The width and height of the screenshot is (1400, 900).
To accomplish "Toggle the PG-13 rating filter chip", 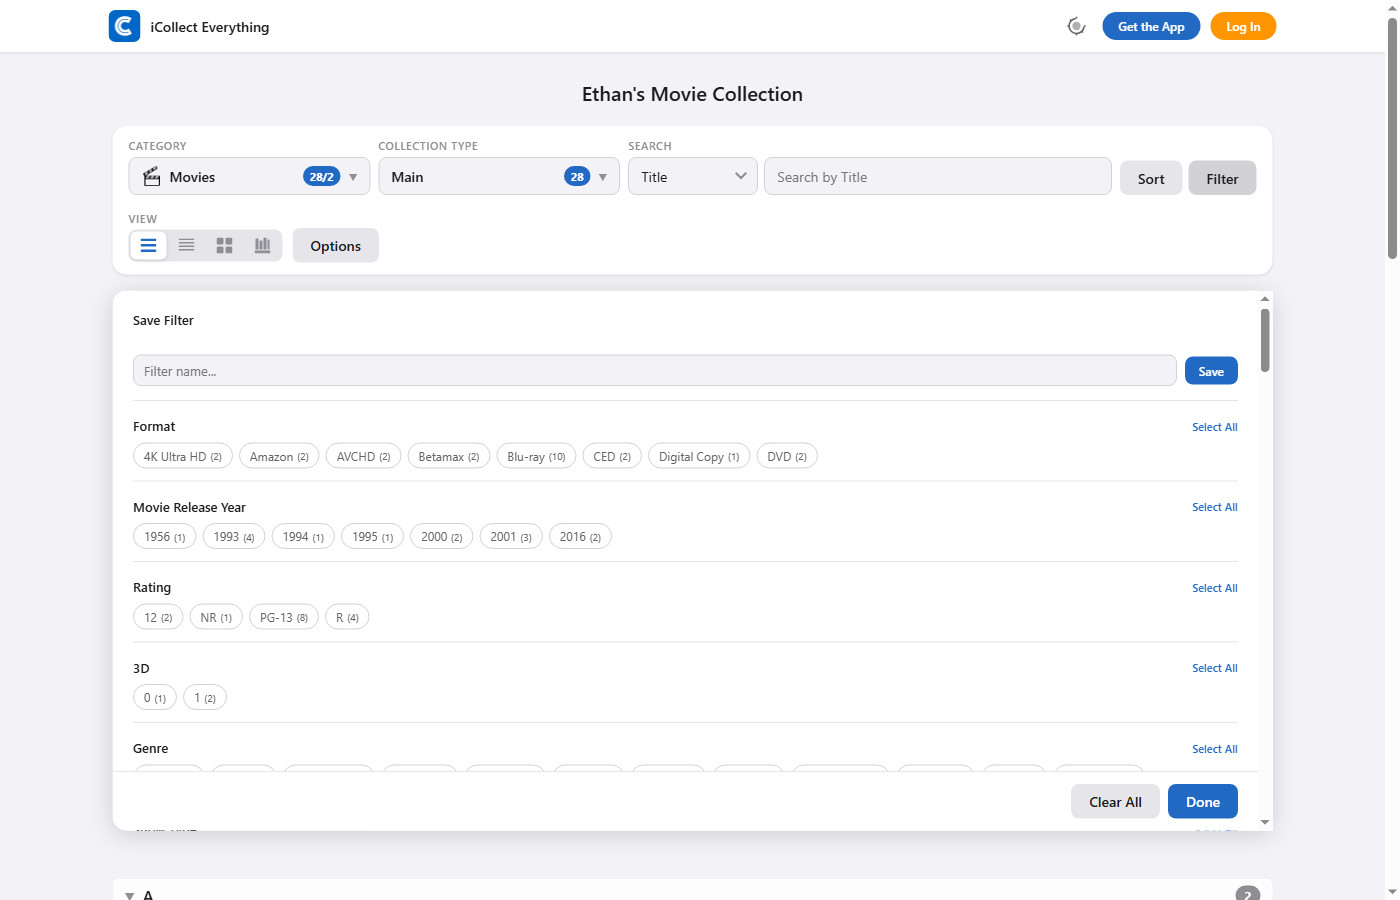I will (x=283, y=618).
